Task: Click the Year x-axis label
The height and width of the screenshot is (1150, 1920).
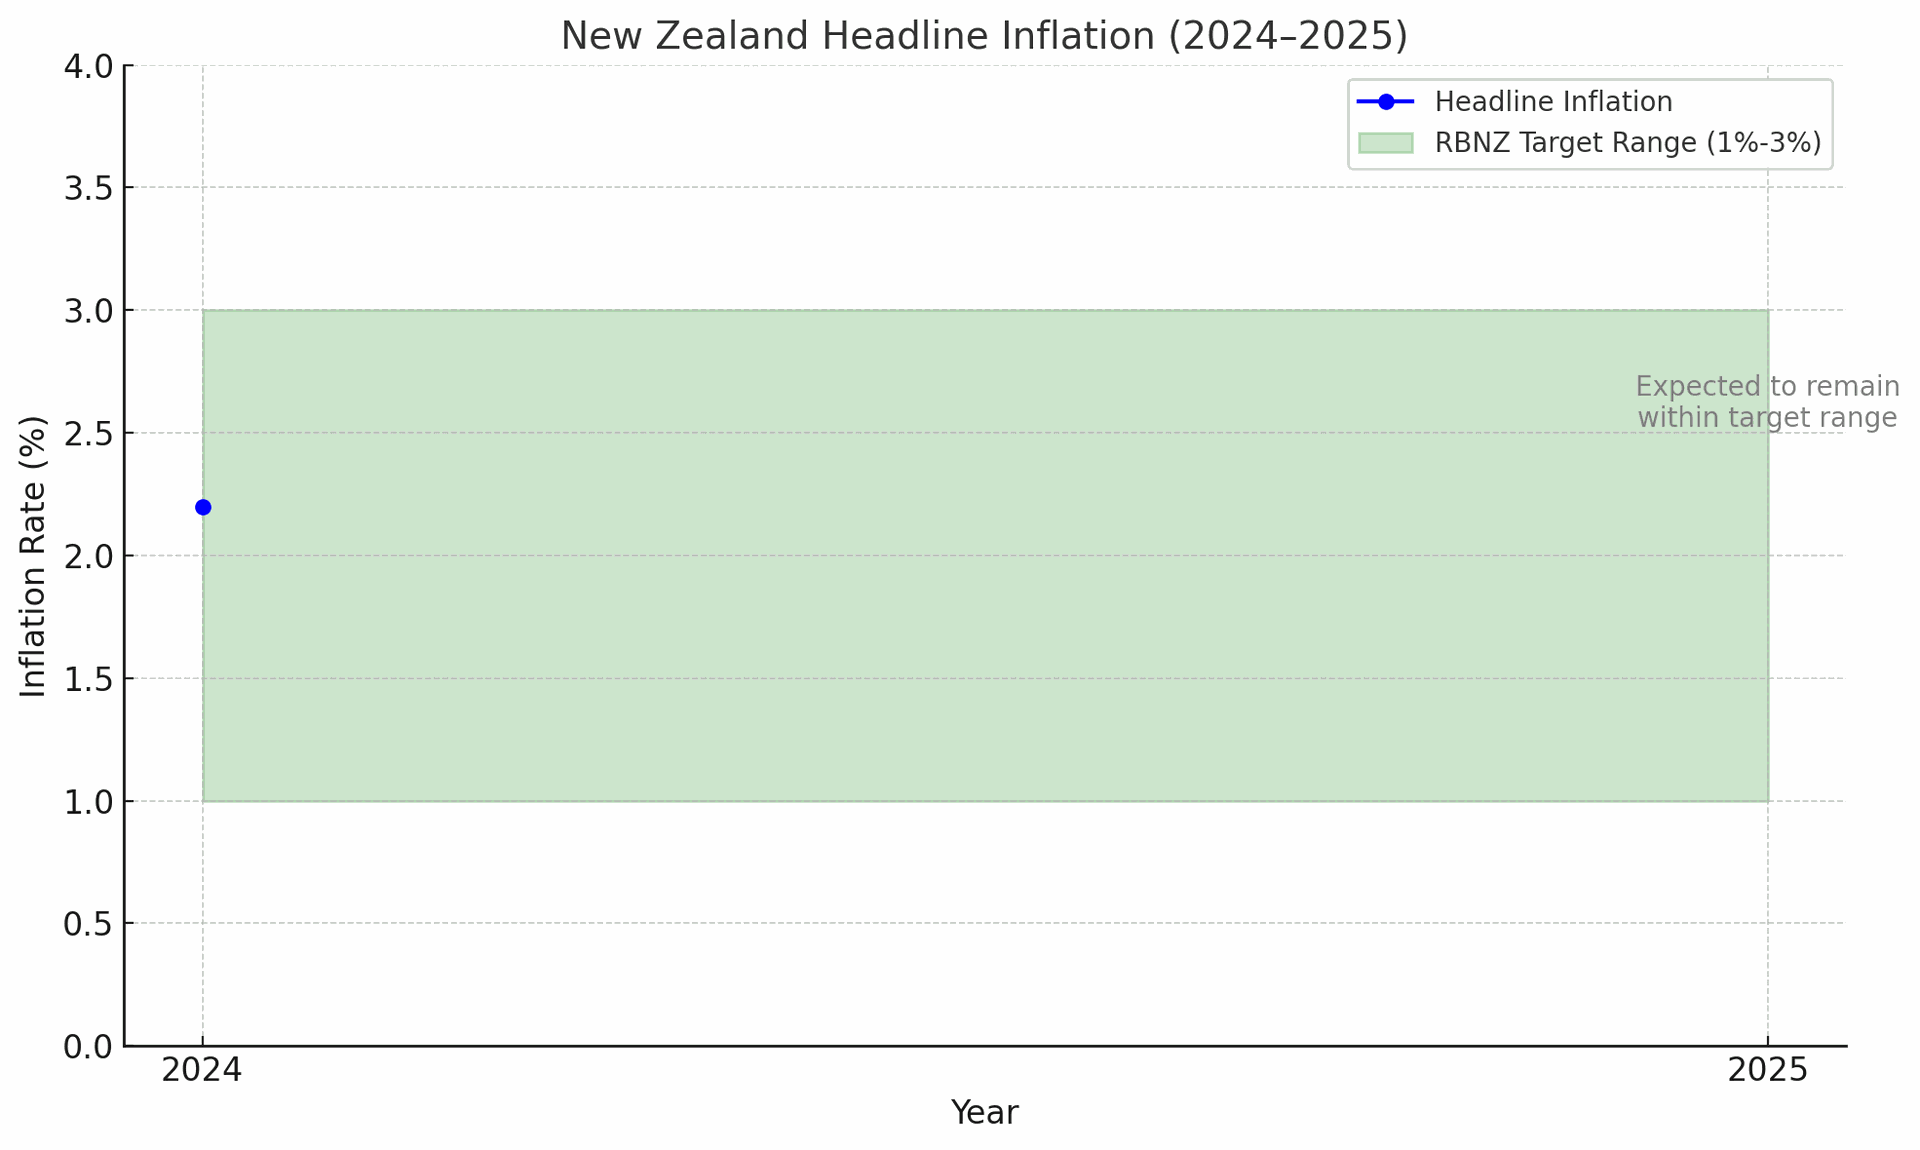Action: point(984,1112)
